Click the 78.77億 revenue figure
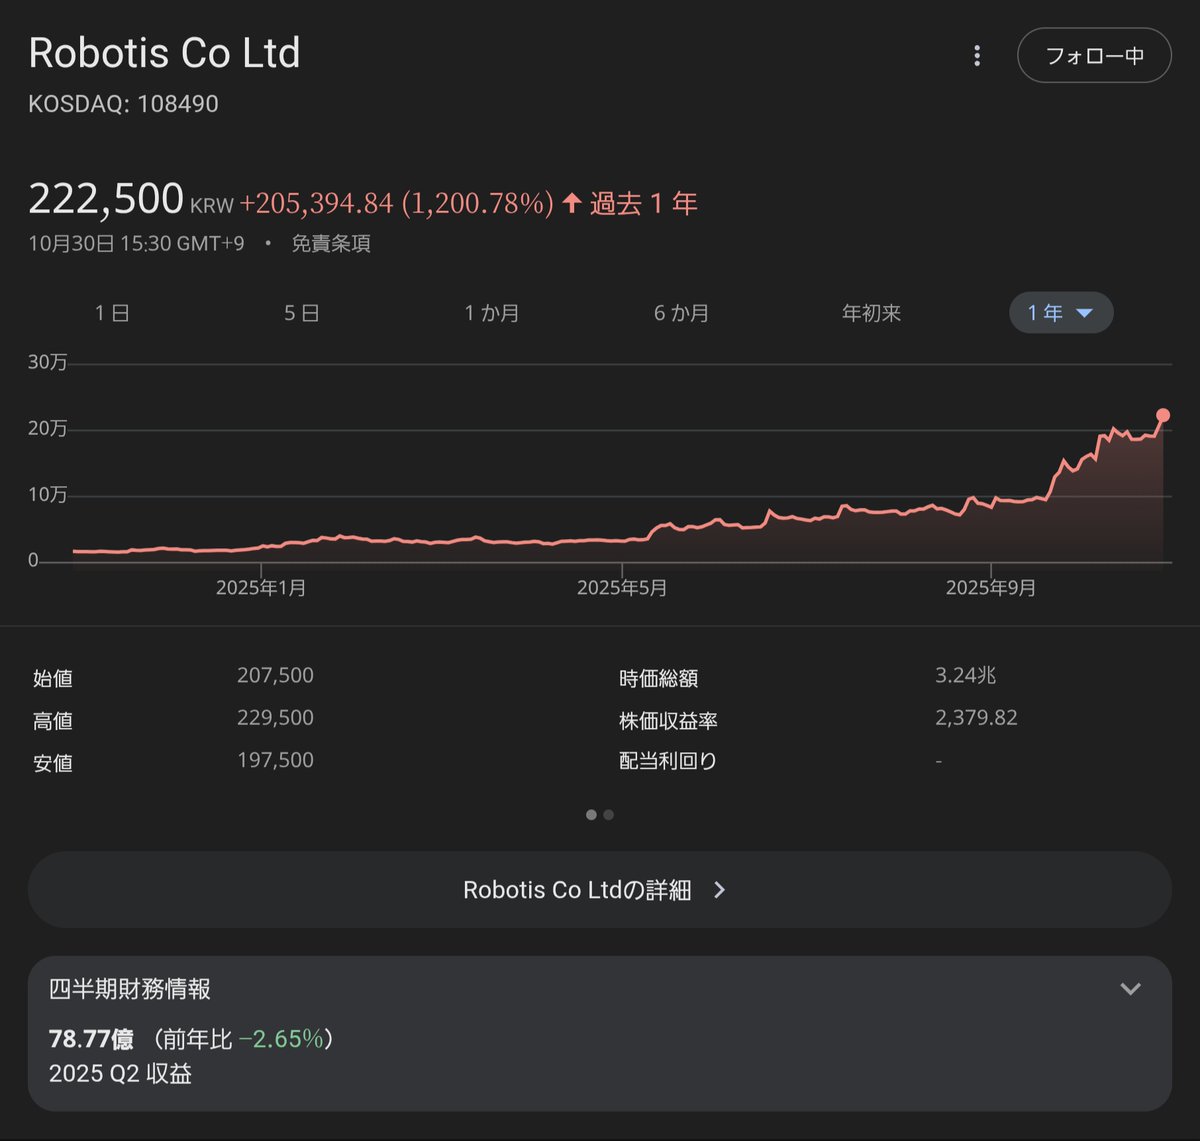The image size is (1200, 1141). [x=91, y=1039]
